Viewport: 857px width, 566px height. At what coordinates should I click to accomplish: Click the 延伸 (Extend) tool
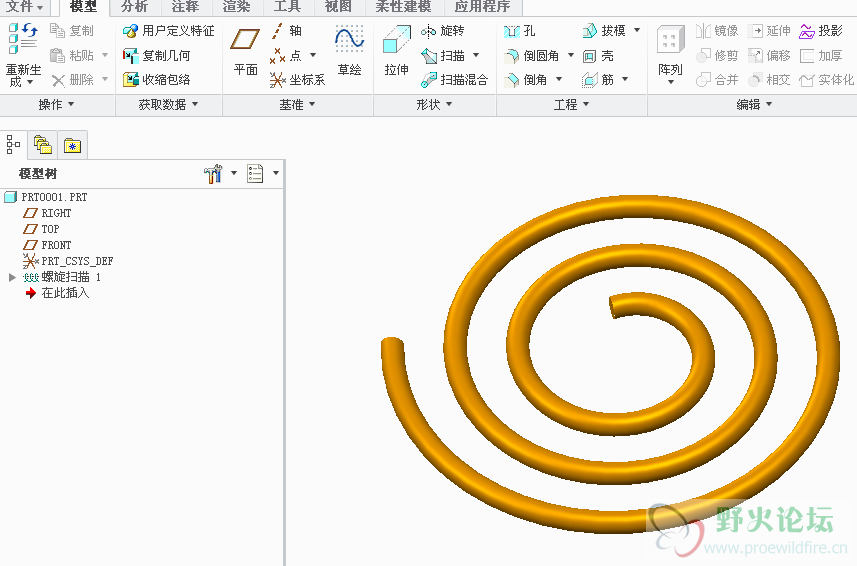[x=769, y=31]
